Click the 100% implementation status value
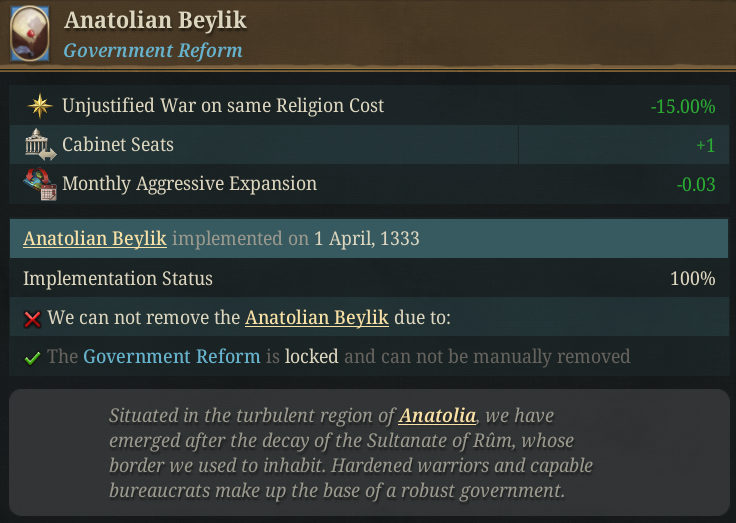This screenshot has height=523, width=736. (x=692, y=279)
